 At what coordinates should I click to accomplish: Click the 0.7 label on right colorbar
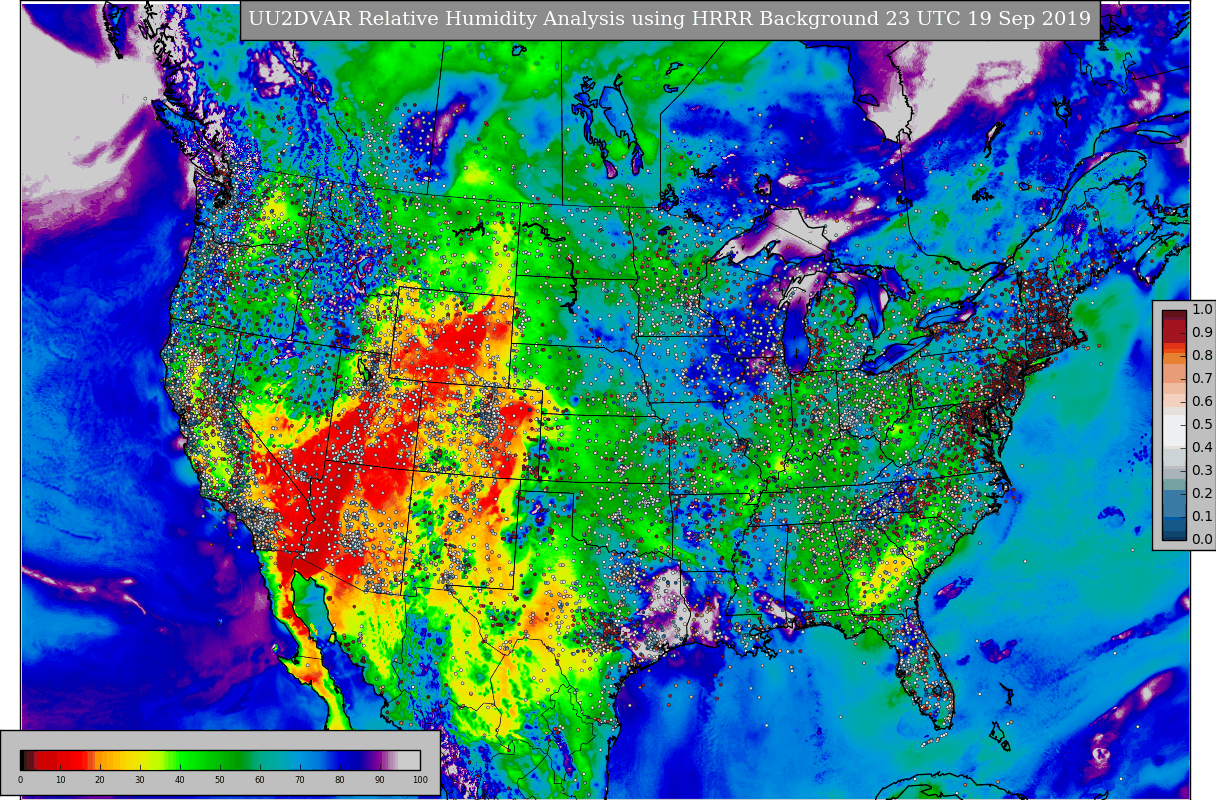point(1202,379)
